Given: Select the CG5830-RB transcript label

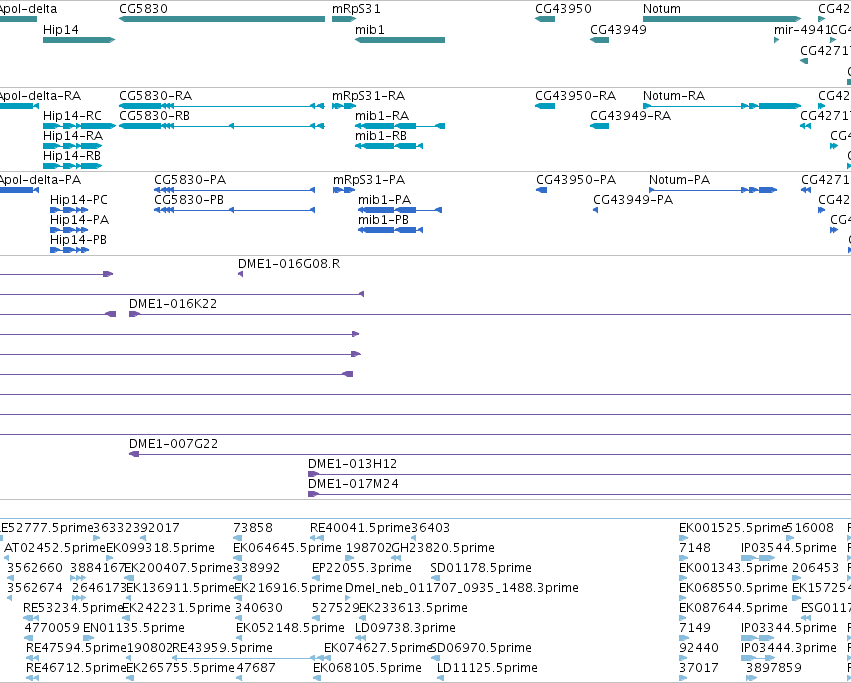Looking at the screenshot, I should click(154, 116).
